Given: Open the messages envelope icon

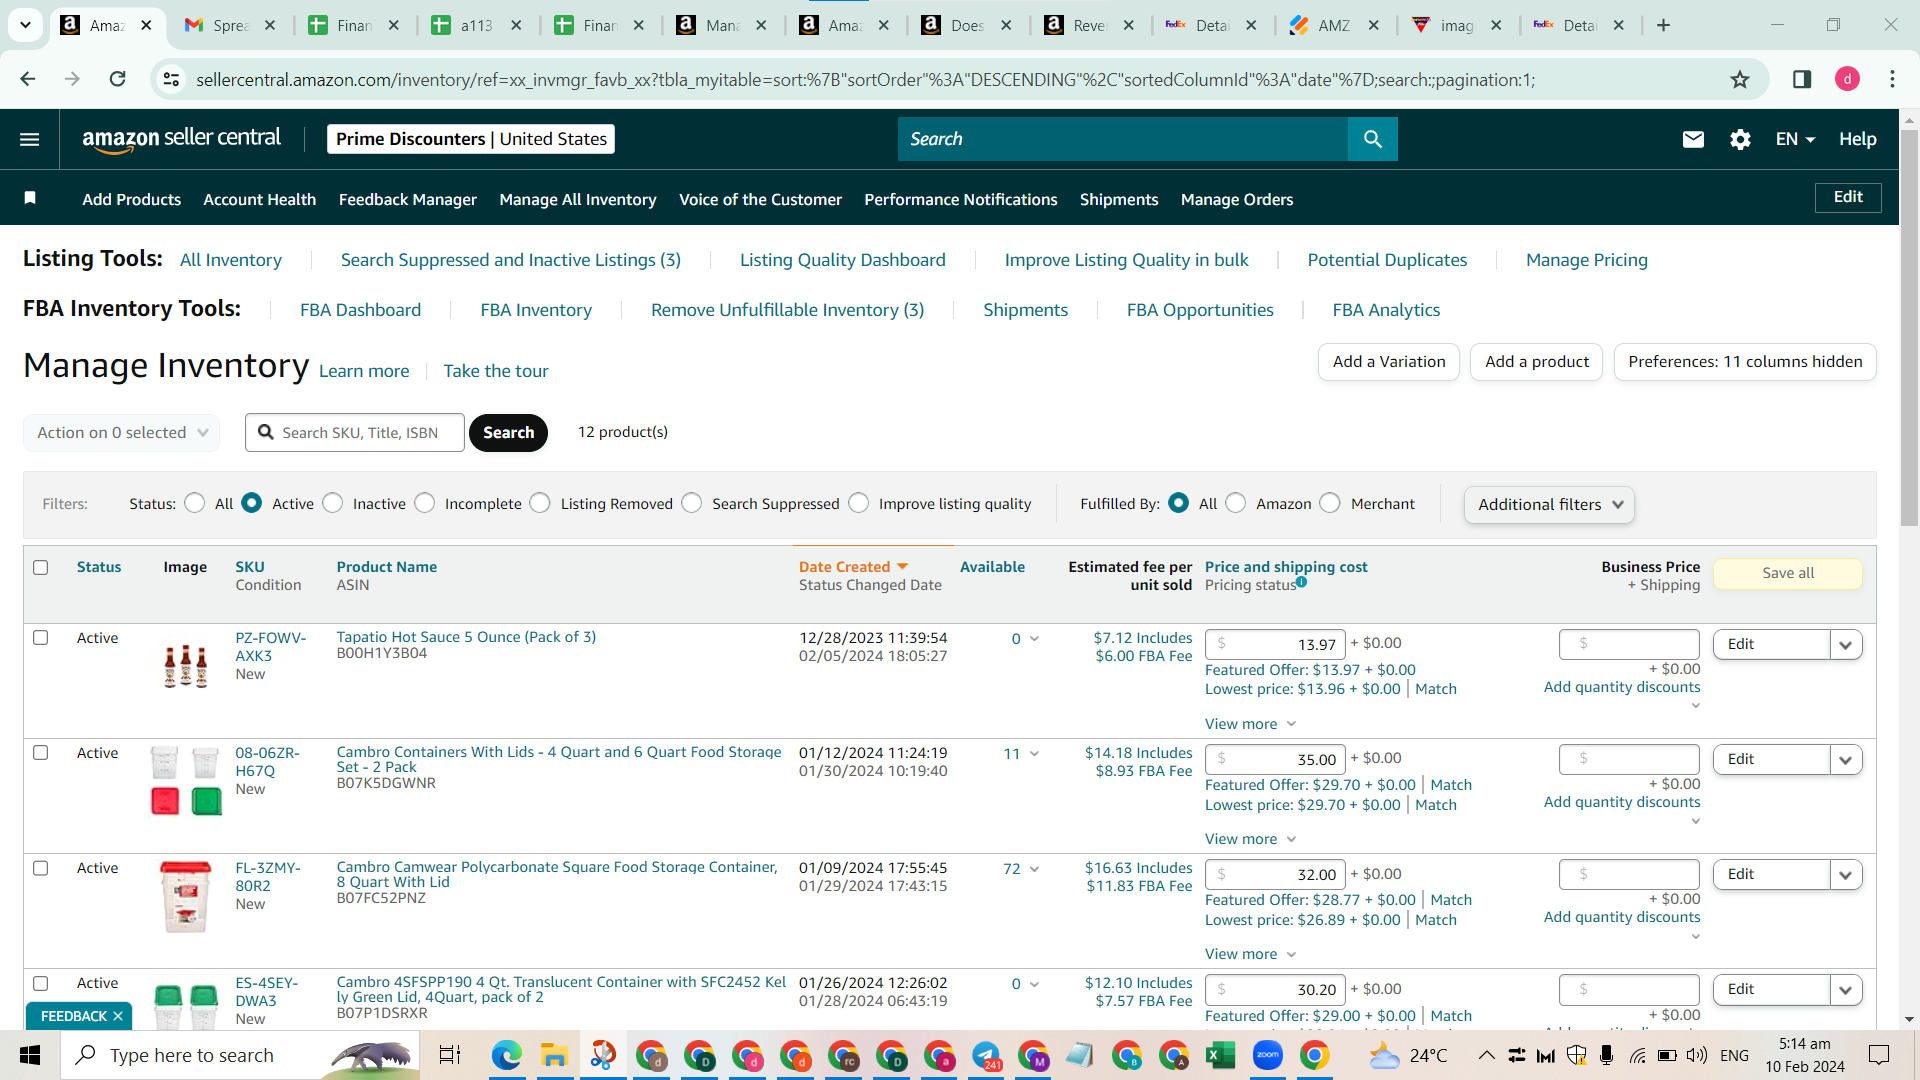Looking at the screenshot, I should click(x=1693, y=139).
